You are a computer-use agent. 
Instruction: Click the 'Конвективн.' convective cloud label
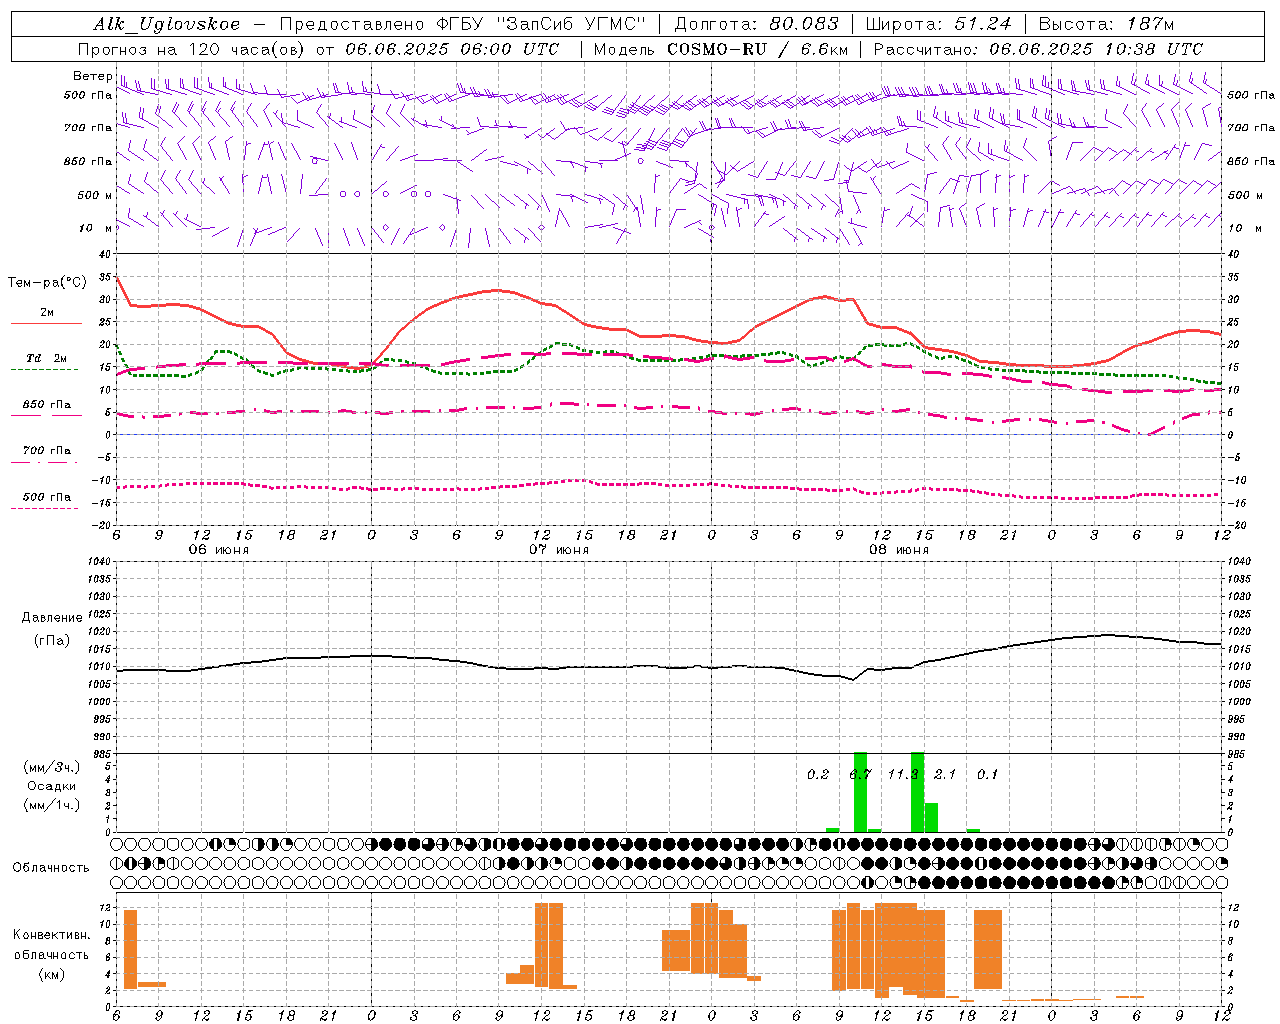pos(51,935)
